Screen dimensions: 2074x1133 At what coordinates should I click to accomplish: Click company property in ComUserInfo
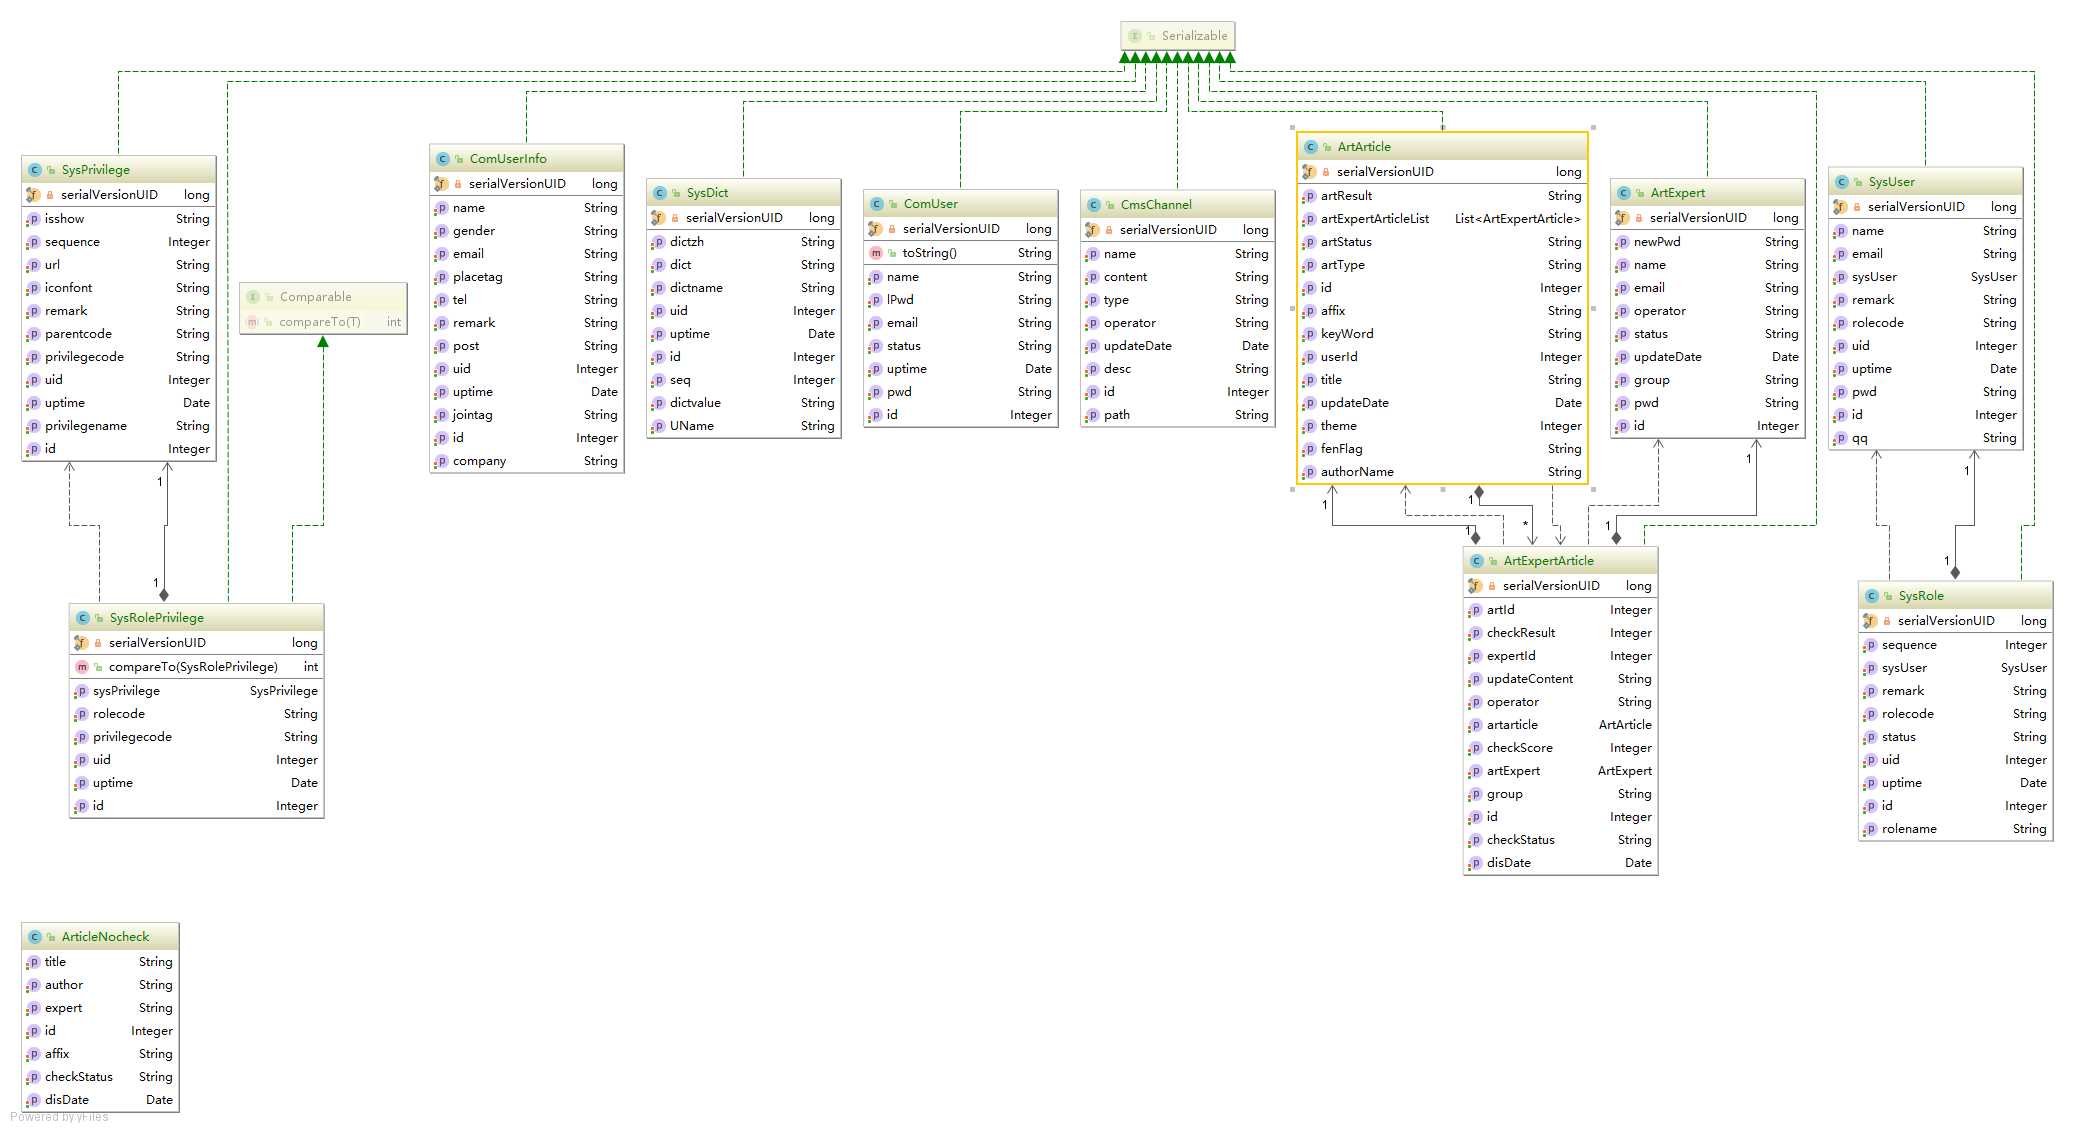[x=527, y=461]
